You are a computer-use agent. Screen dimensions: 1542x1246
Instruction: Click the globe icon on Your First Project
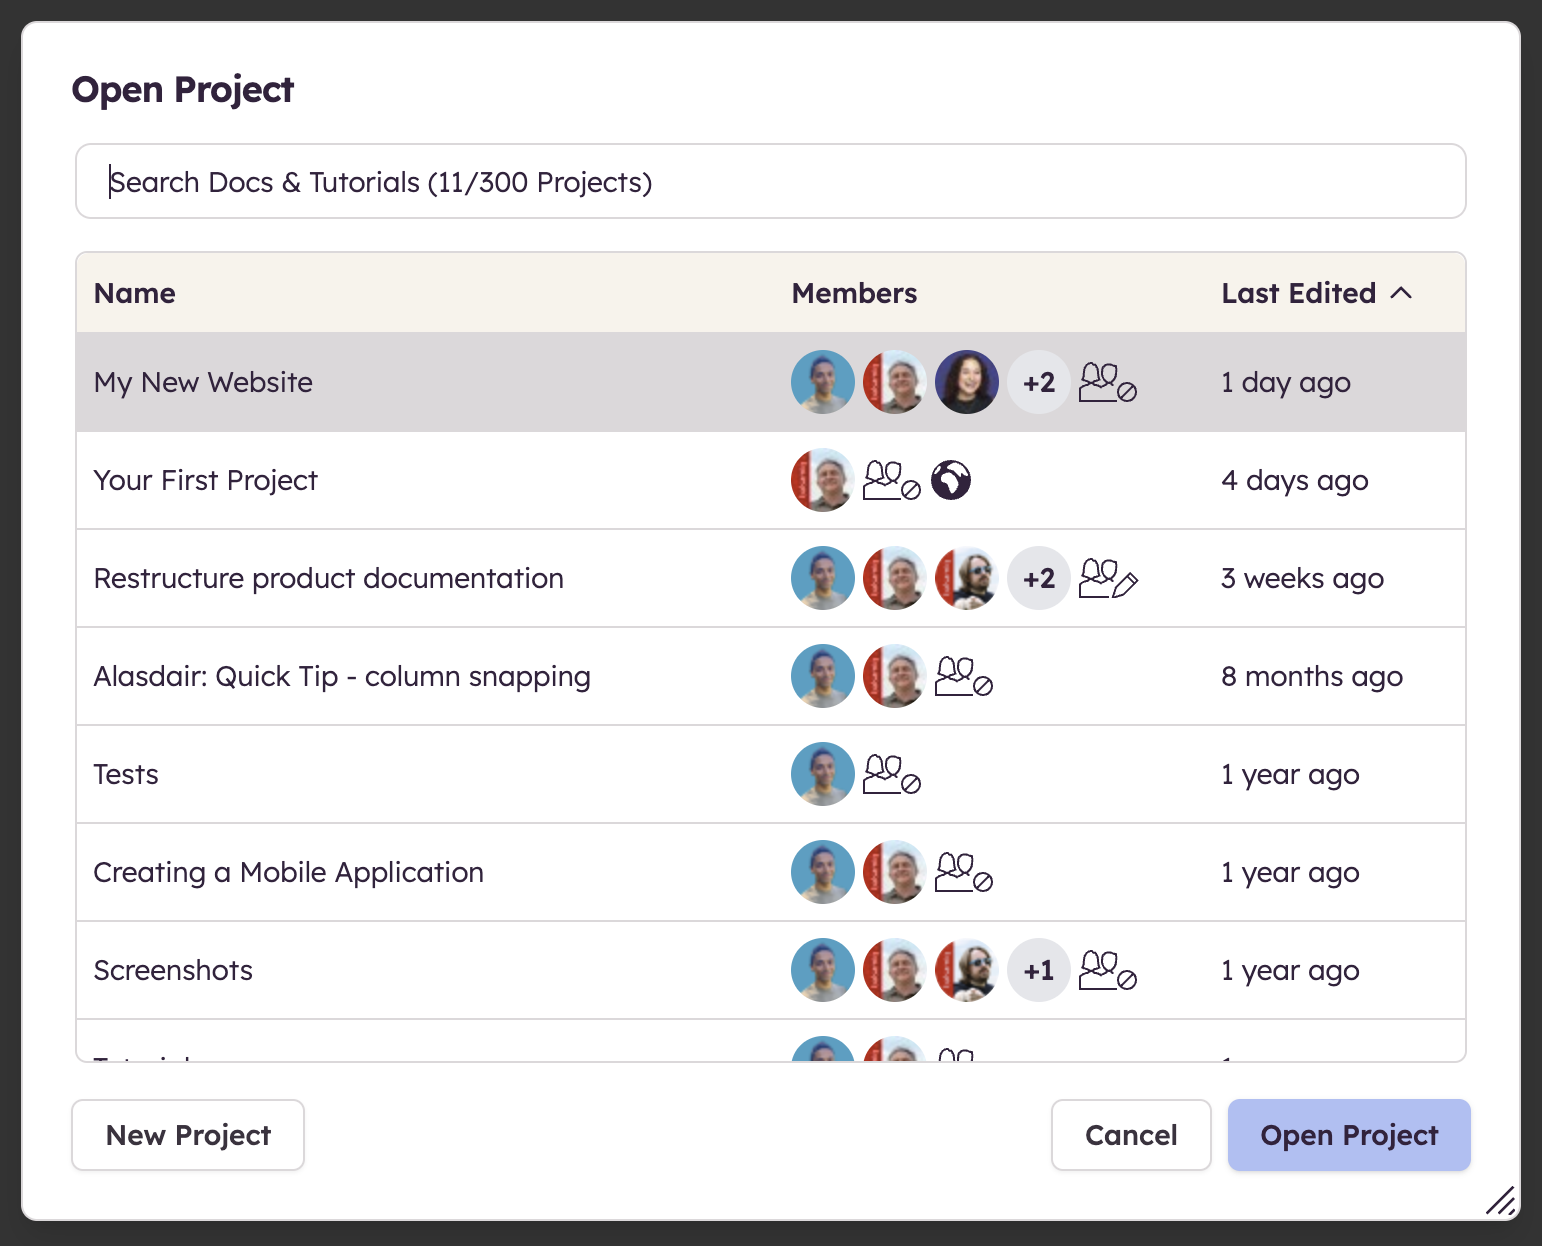click(951, 480)
